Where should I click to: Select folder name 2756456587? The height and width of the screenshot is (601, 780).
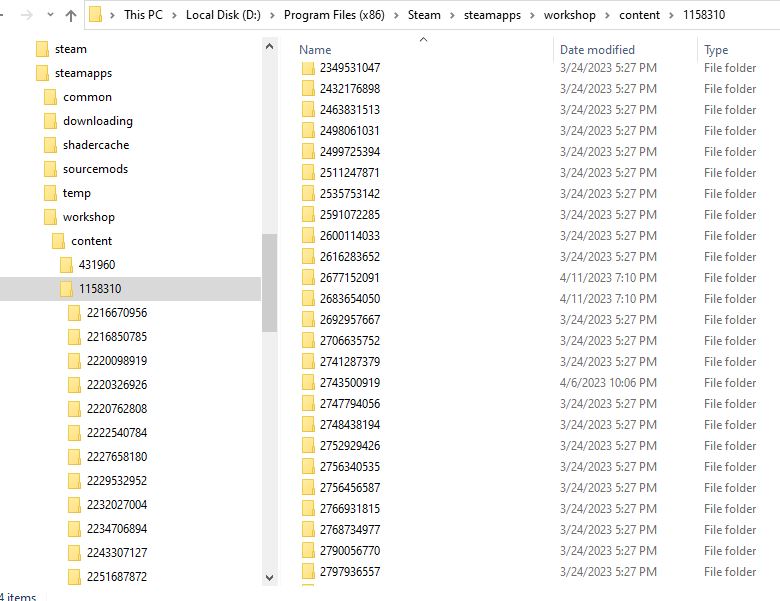click(x=350, y=488)
